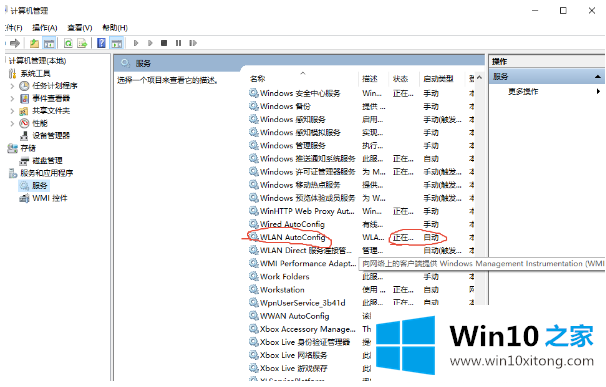Click gear icon of WLAN AutoConfig service
This screenshot has height=387, width=606.
pos(254,237)
